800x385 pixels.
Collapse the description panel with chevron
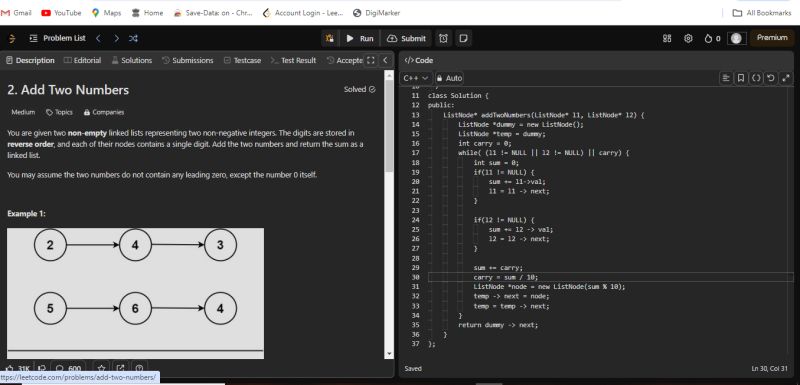point(385,60)
